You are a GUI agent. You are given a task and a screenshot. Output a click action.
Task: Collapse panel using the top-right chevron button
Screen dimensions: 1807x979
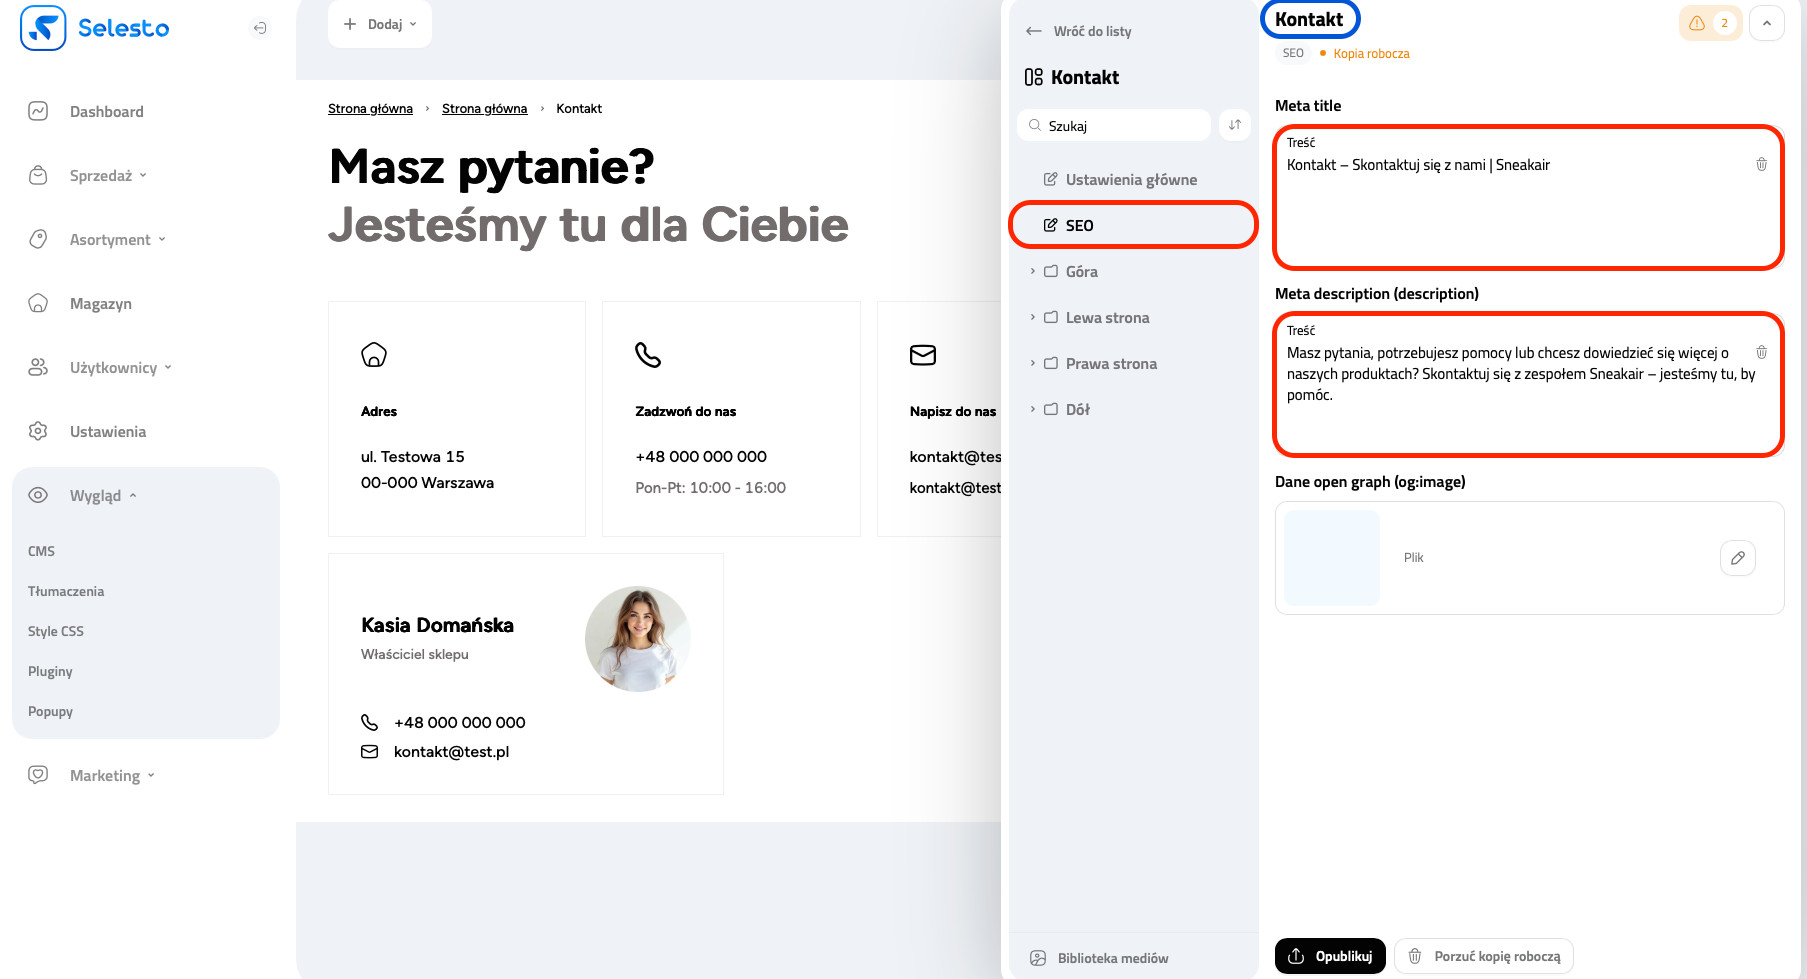[x=1766, y=23]
